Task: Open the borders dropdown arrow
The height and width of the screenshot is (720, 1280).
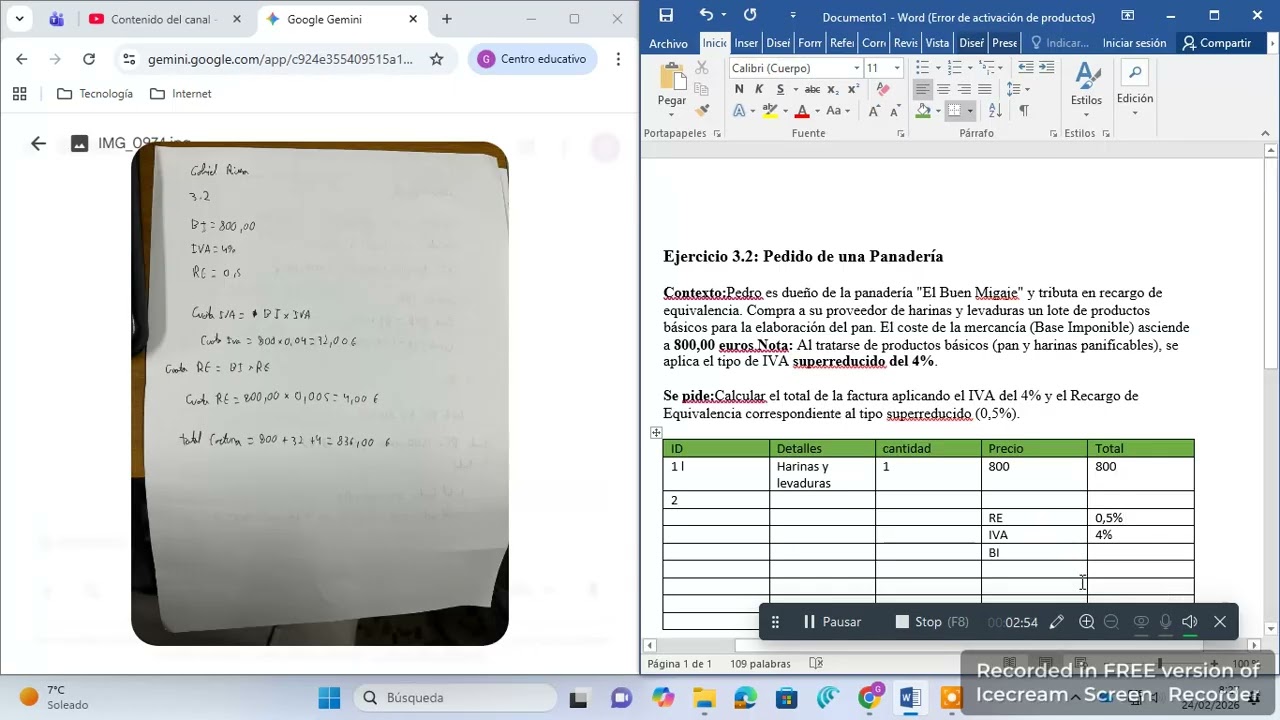Action: [x=970, y=111]
